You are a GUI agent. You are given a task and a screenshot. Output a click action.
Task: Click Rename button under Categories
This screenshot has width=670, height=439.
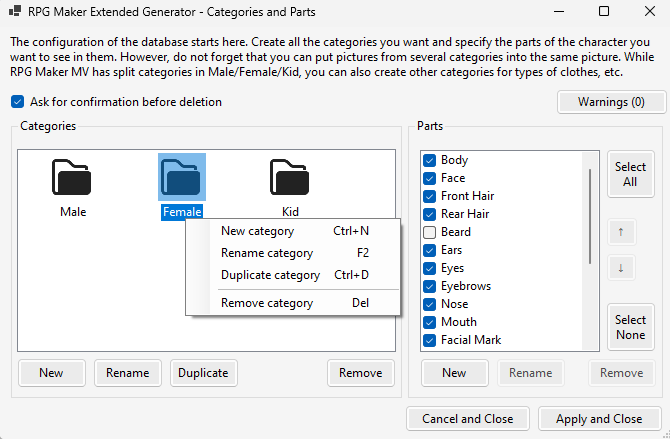(128, 373)
